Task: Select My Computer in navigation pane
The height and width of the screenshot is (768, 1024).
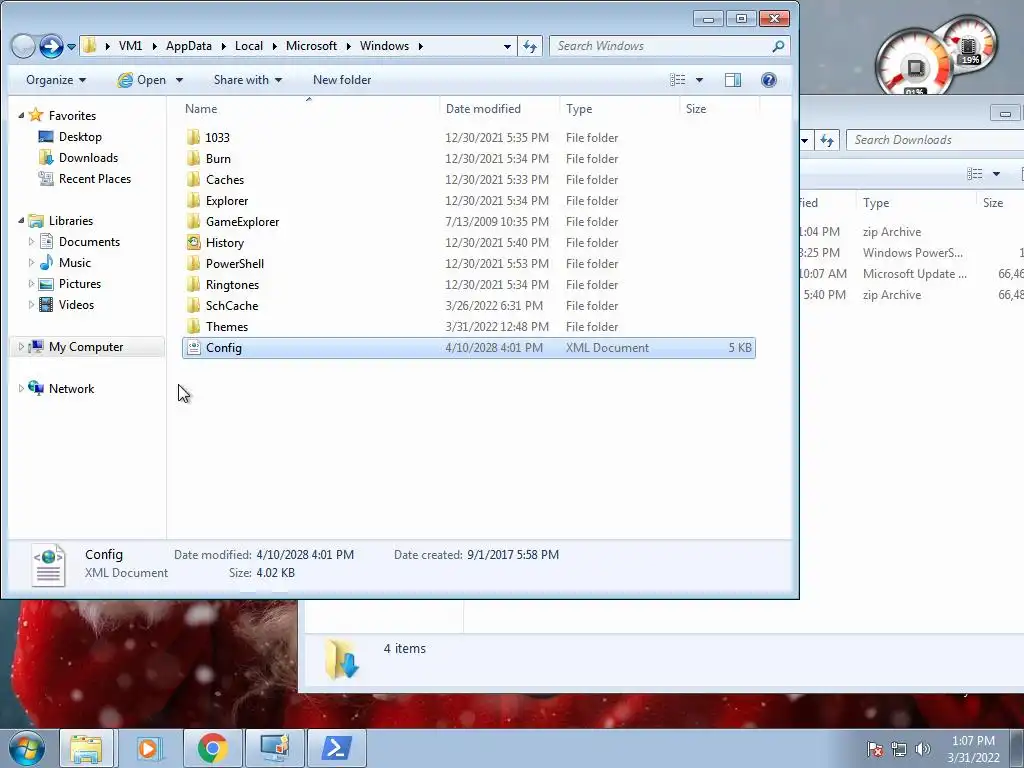Action: tap(86, 347)
